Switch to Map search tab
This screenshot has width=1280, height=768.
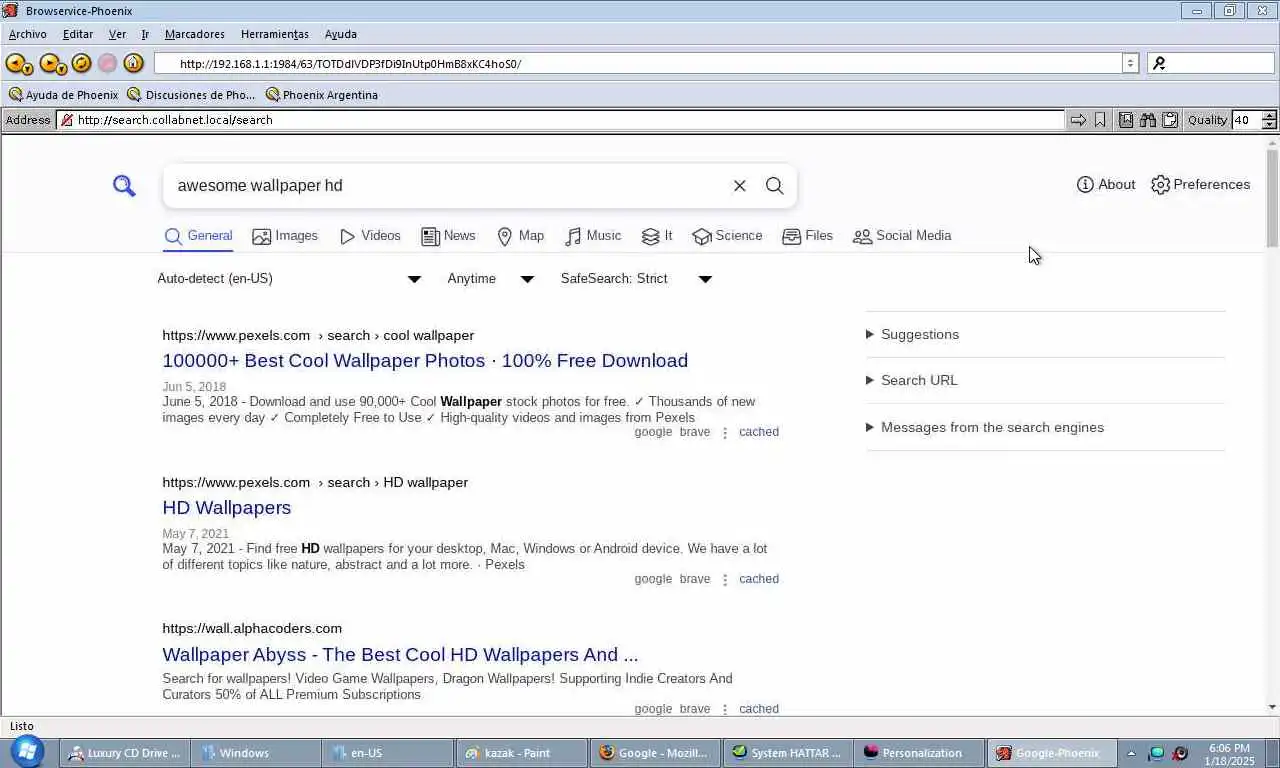[520, 237]
